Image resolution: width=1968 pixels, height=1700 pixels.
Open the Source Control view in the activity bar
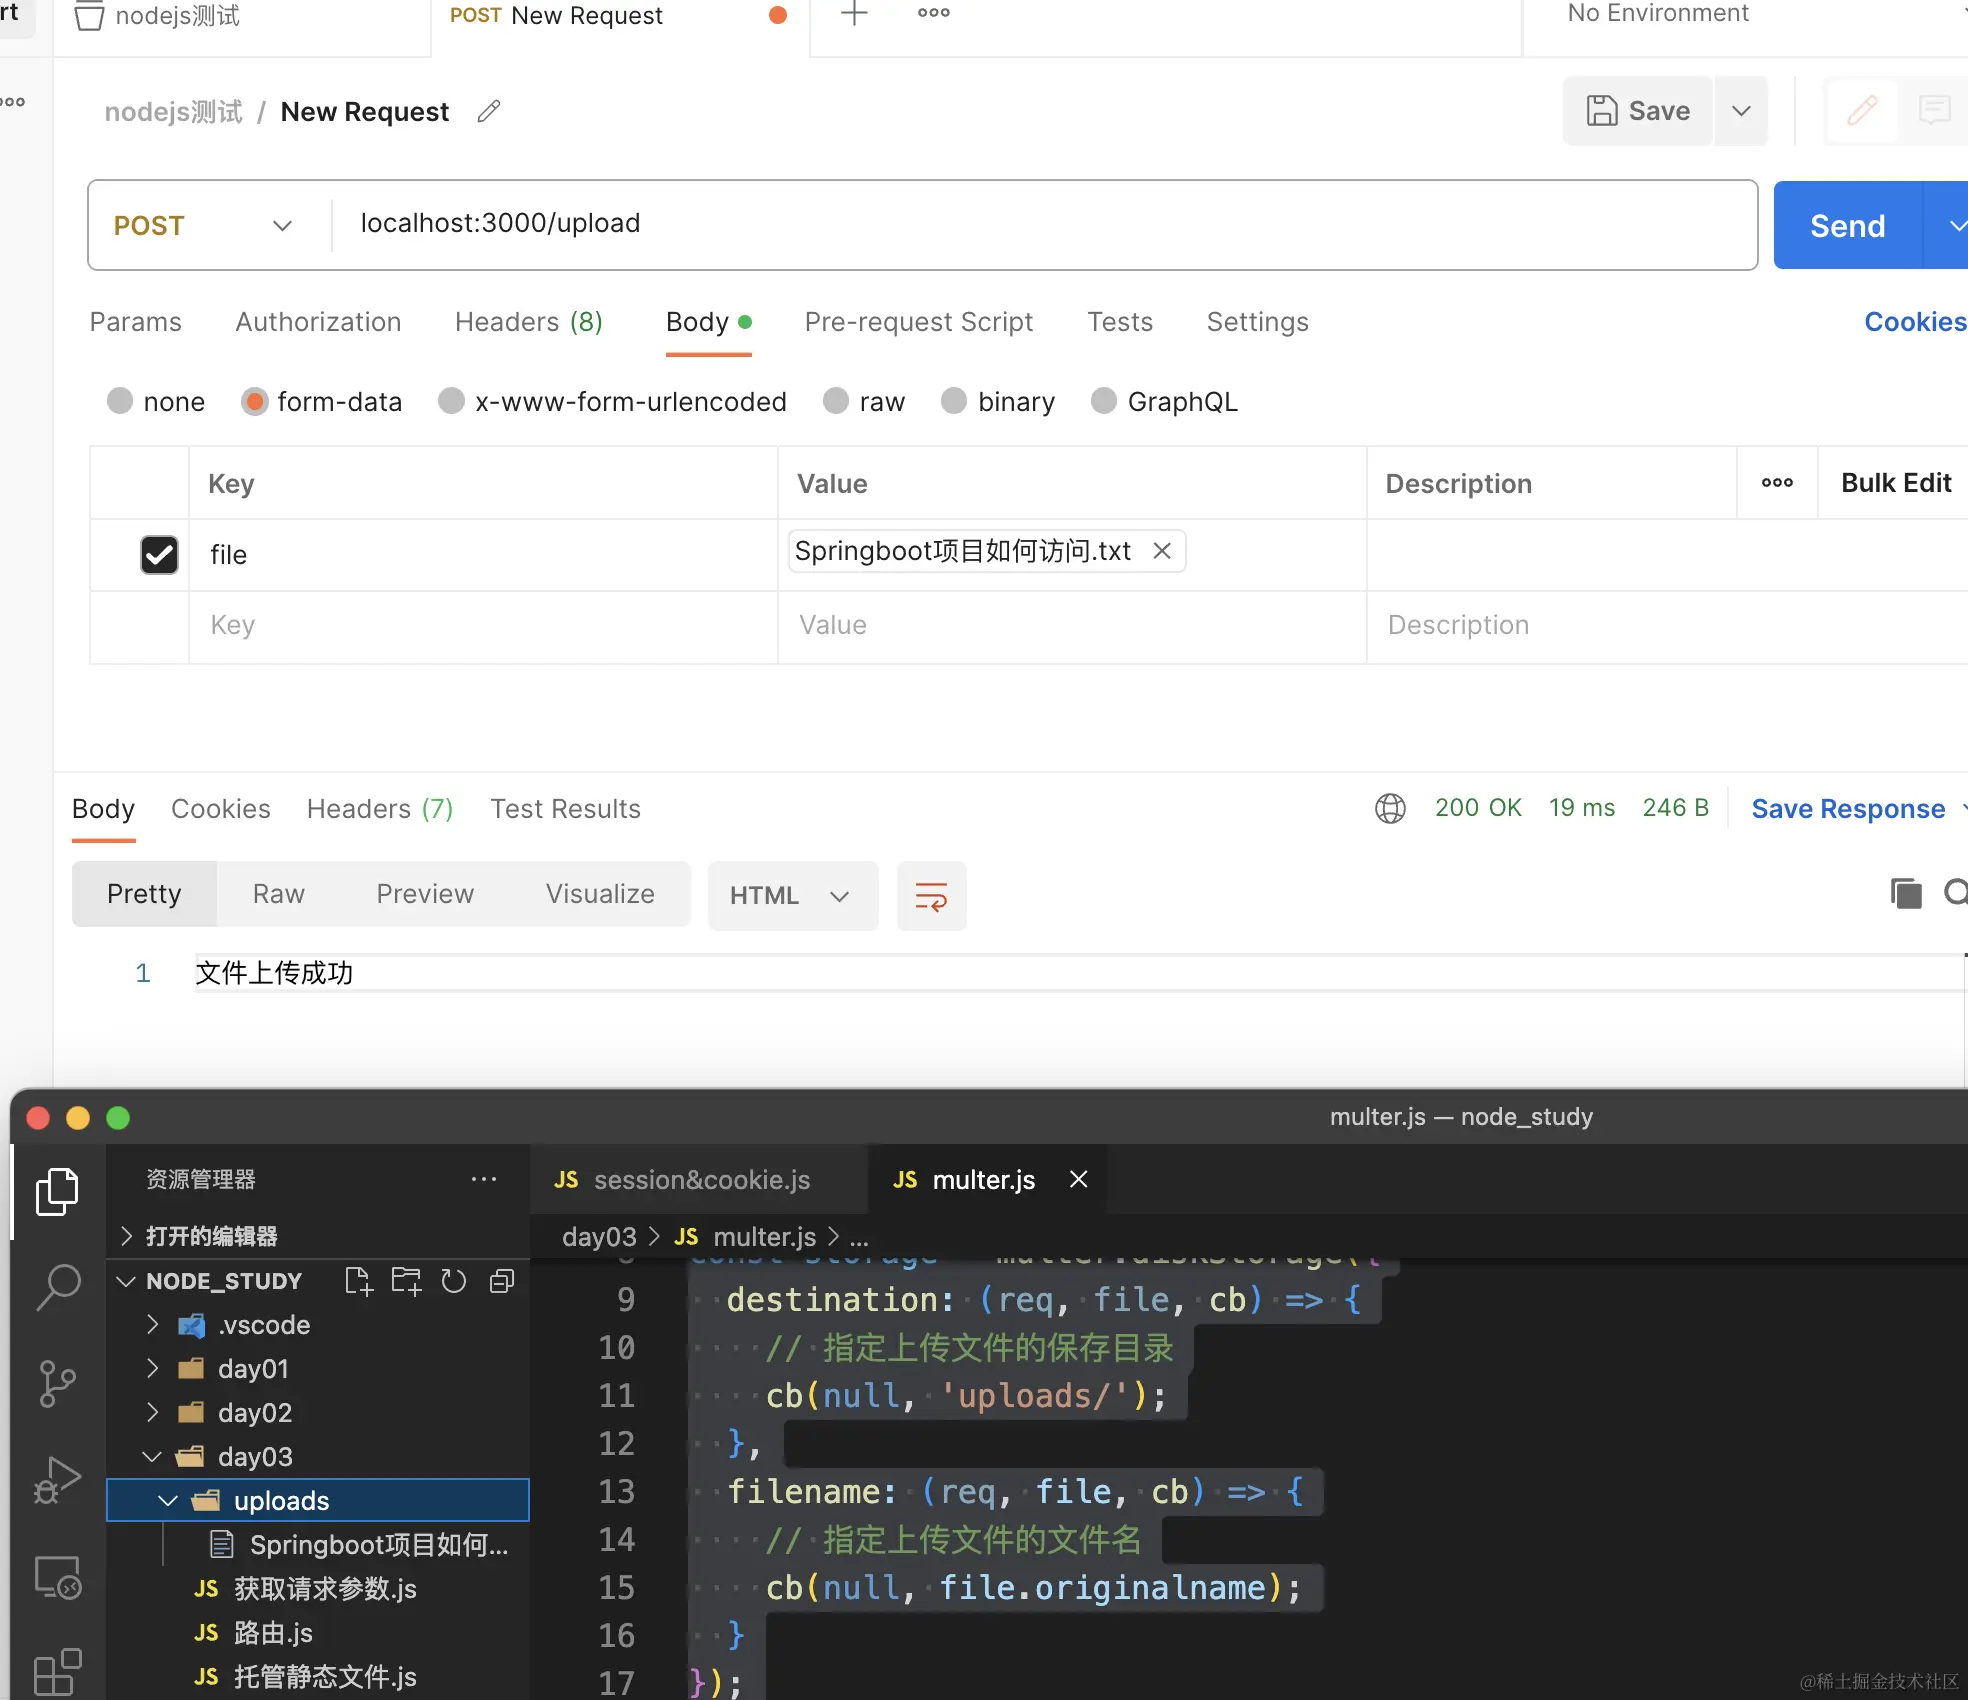point(58,1383)
